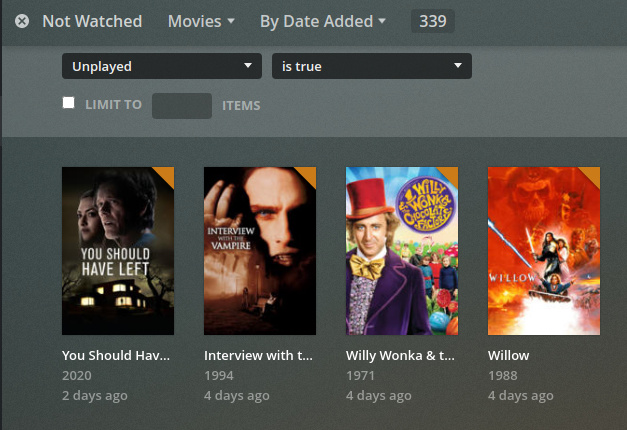This screenshot has height=430, width=627.
Task: Click the year 1994 under Interview with the Vampire
Action: (x=219, y=376)
